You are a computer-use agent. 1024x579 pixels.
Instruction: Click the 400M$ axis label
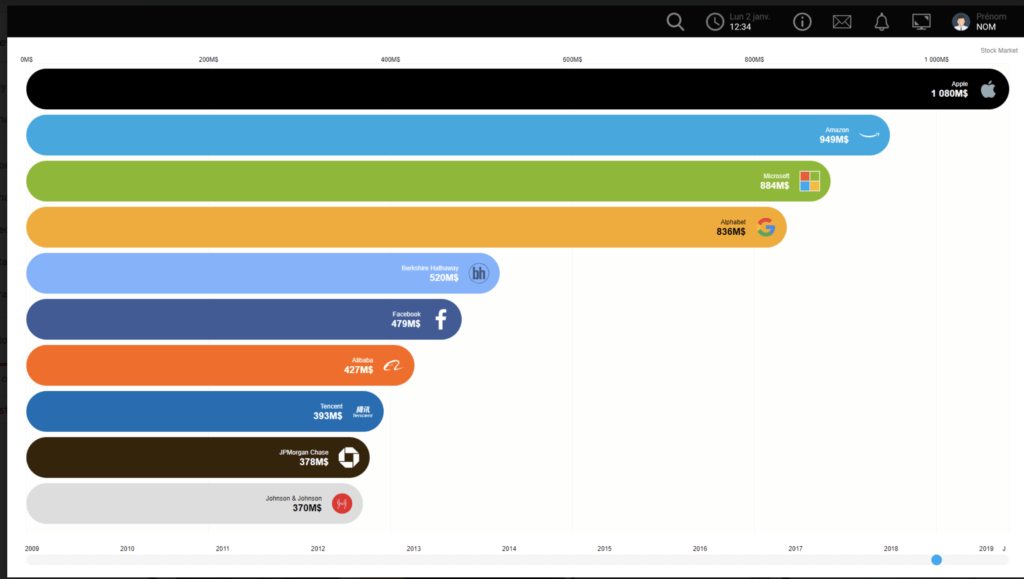(x=391, y=59)
